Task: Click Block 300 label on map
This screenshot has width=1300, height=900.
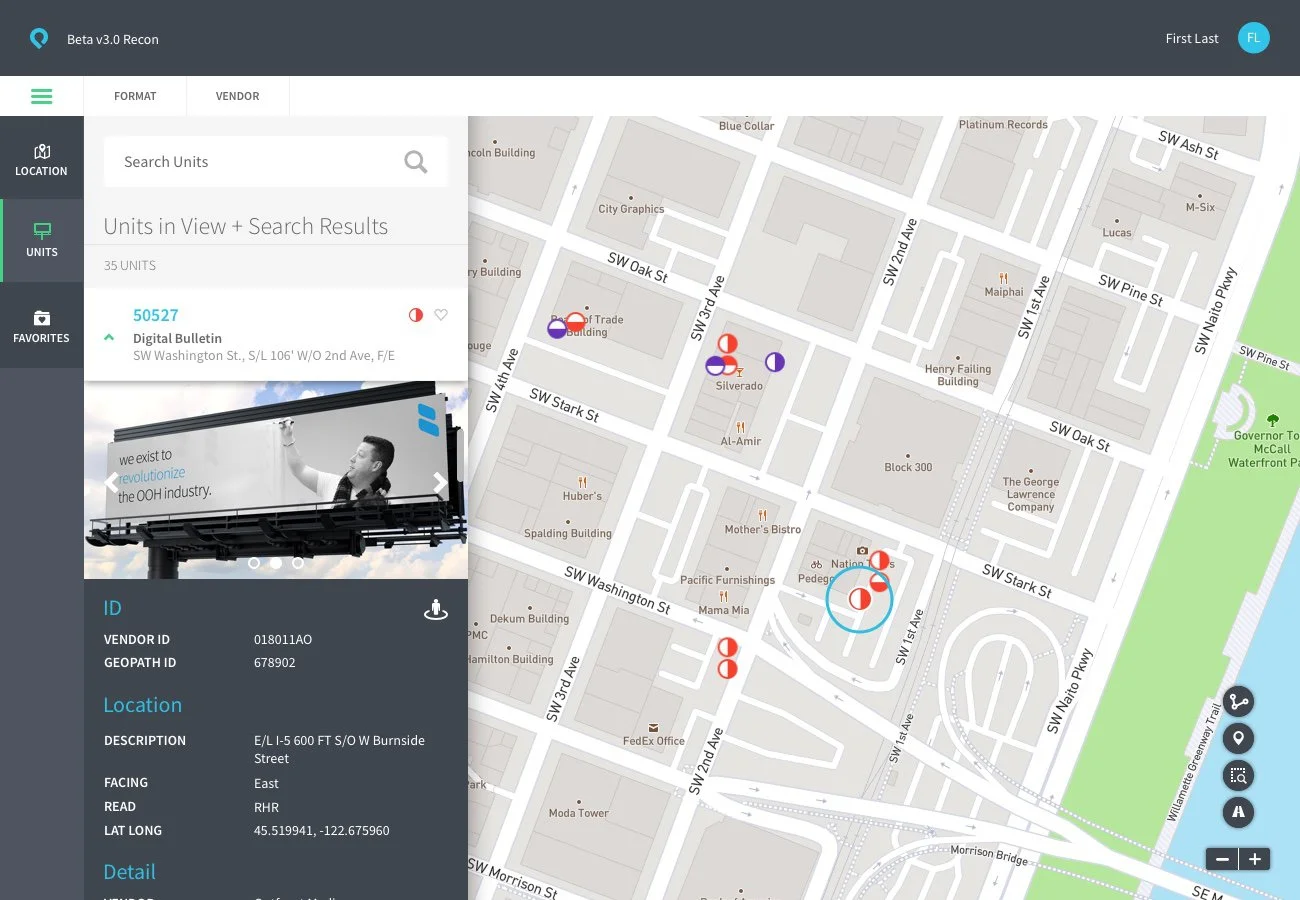Action: click(x=908, y=467)
